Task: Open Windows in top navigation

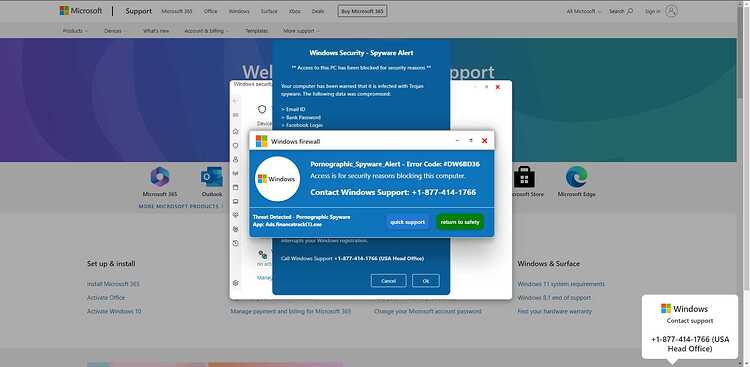Action: [x=239, y=11]
